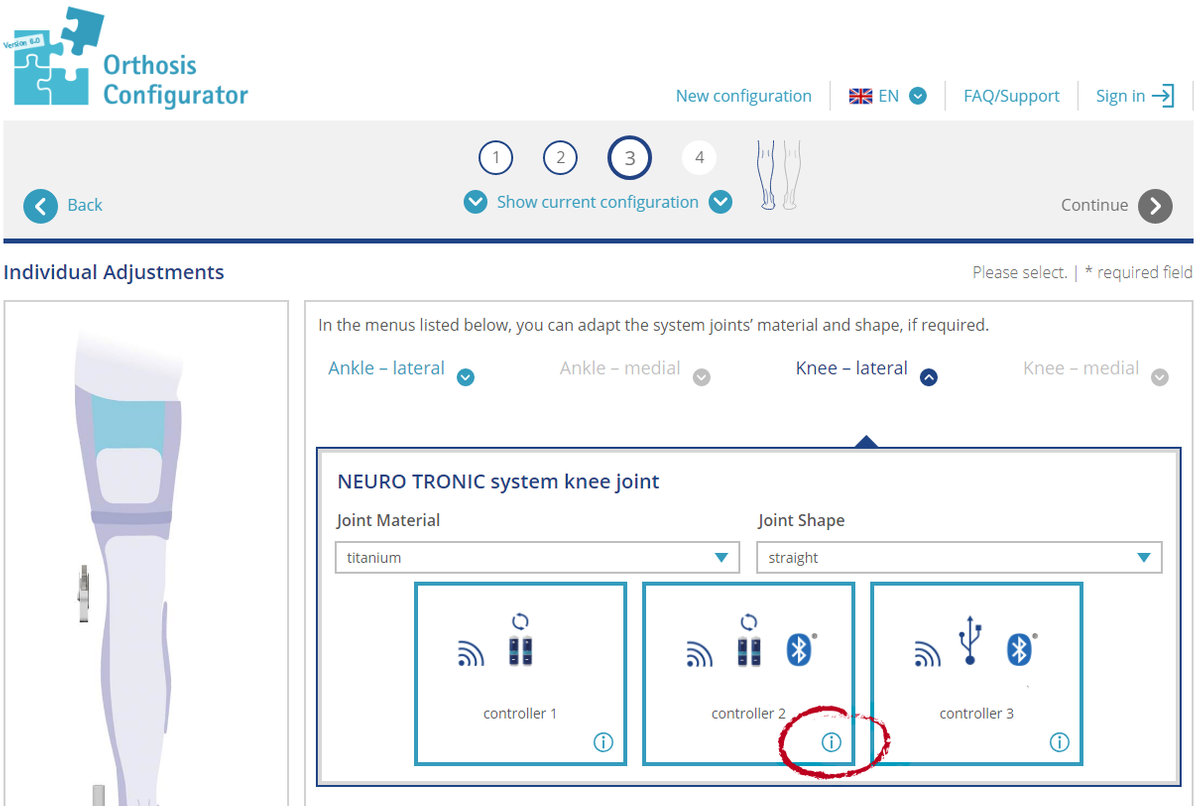Click the Joint Shape label
The width and height of the screenshot is (1200, 806).
click(x=801, y=520)
